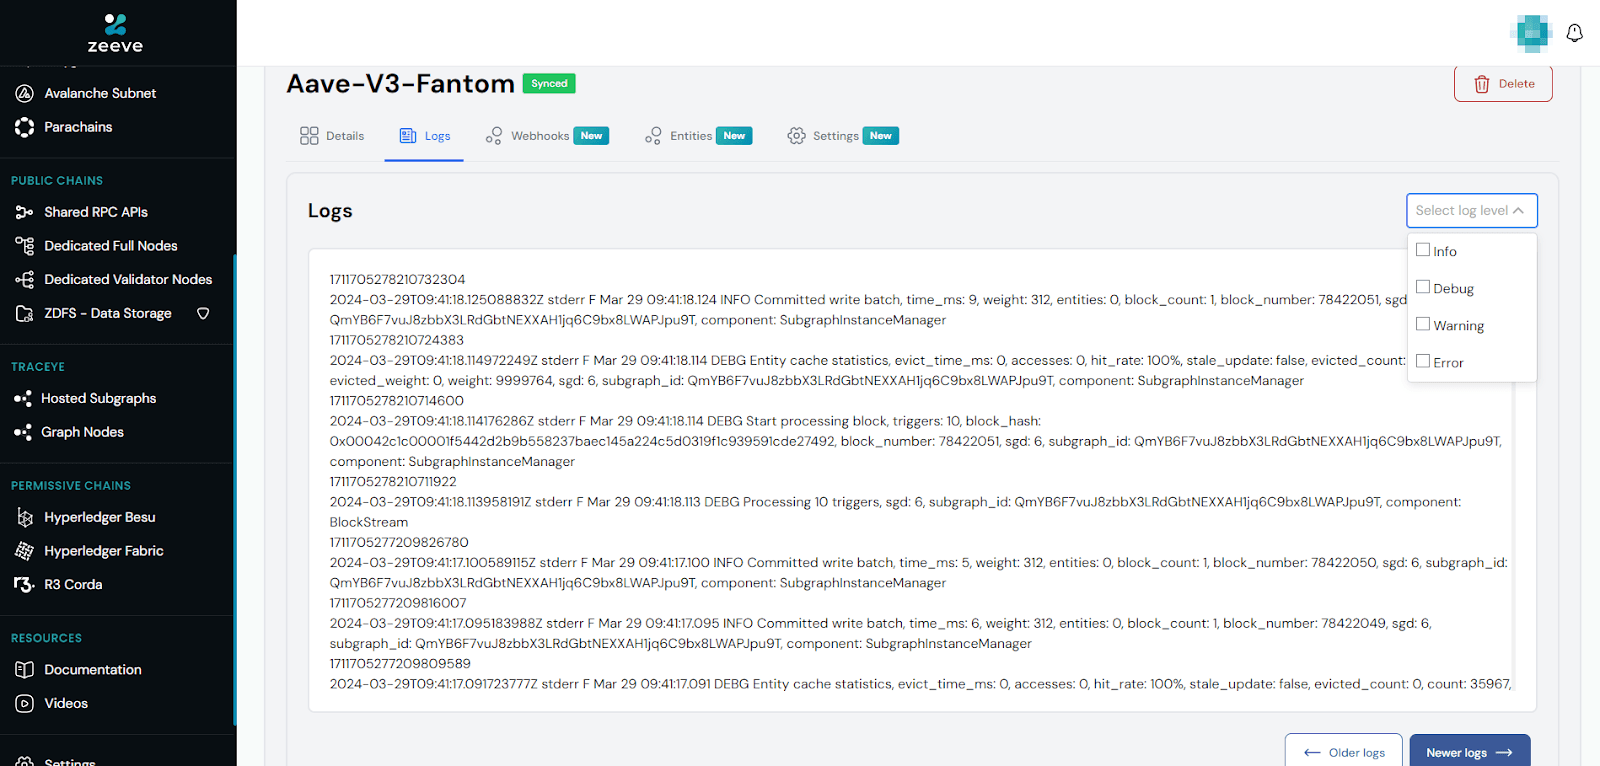Open Dedicated Validator Nodes page
Screen dimensions: 1600x766
tap(128, 280)
